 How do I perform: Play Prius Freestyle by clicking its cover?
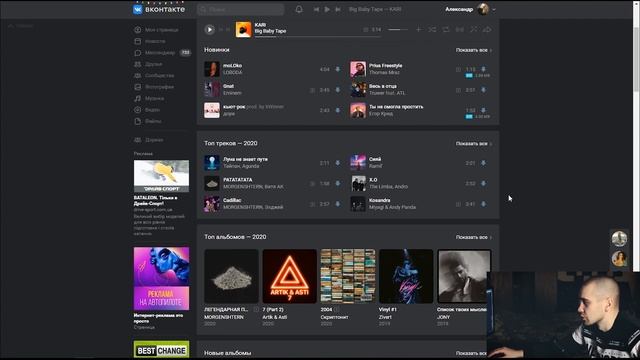click(358, 69)
